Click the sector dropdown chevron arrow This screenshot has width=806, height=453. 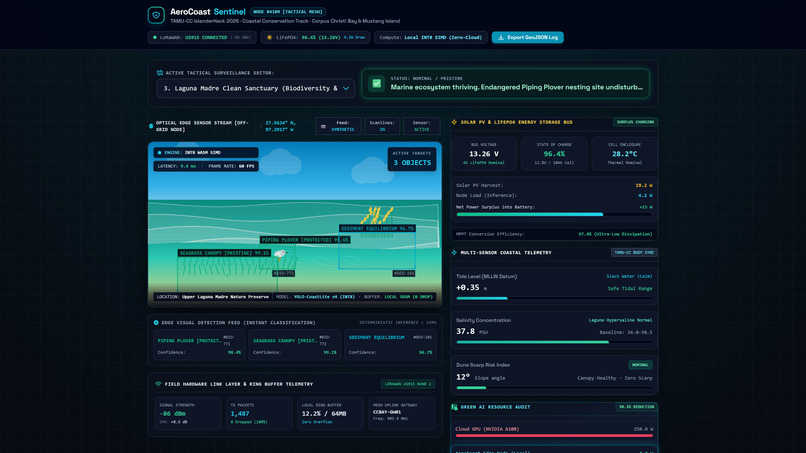click(346, 88)
